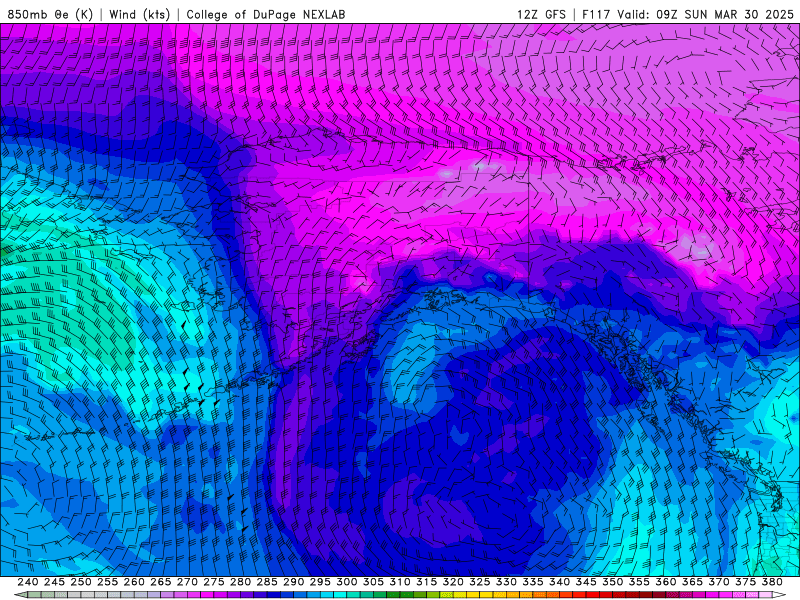Click the 335 value on the color scale
800x600 pixels.
point(533,582)
